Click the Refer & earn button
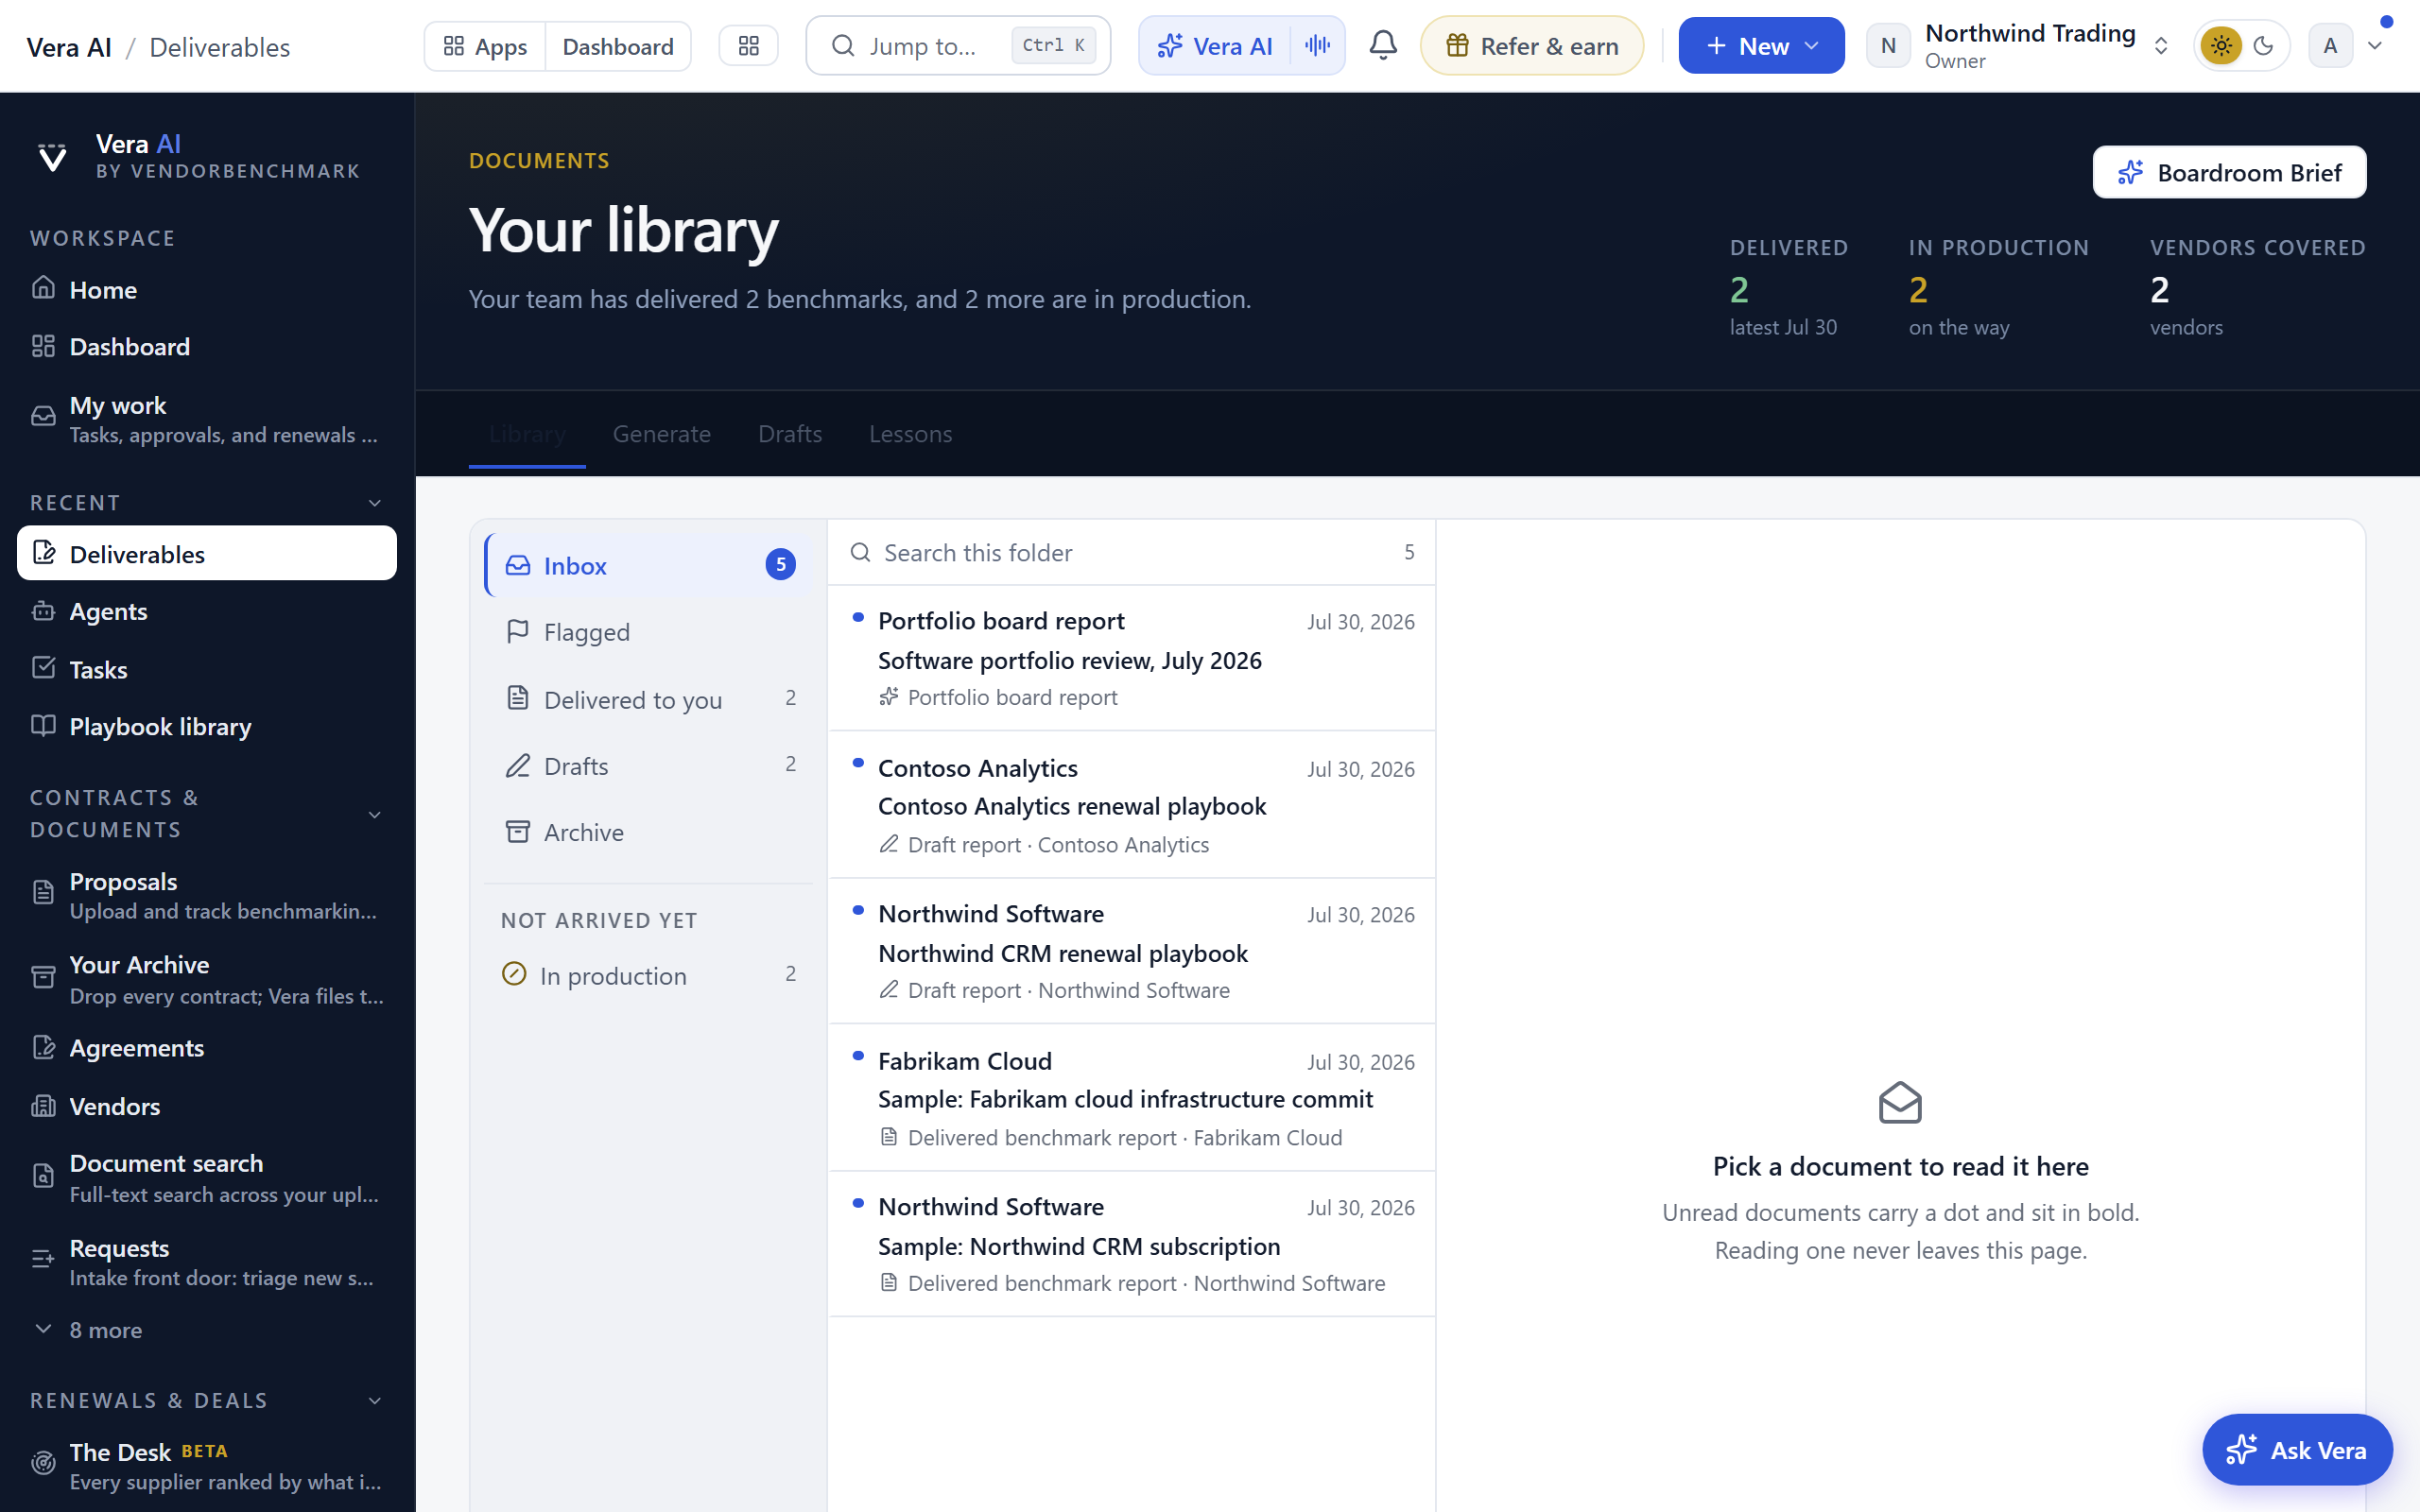 (x=1531, y=46)
